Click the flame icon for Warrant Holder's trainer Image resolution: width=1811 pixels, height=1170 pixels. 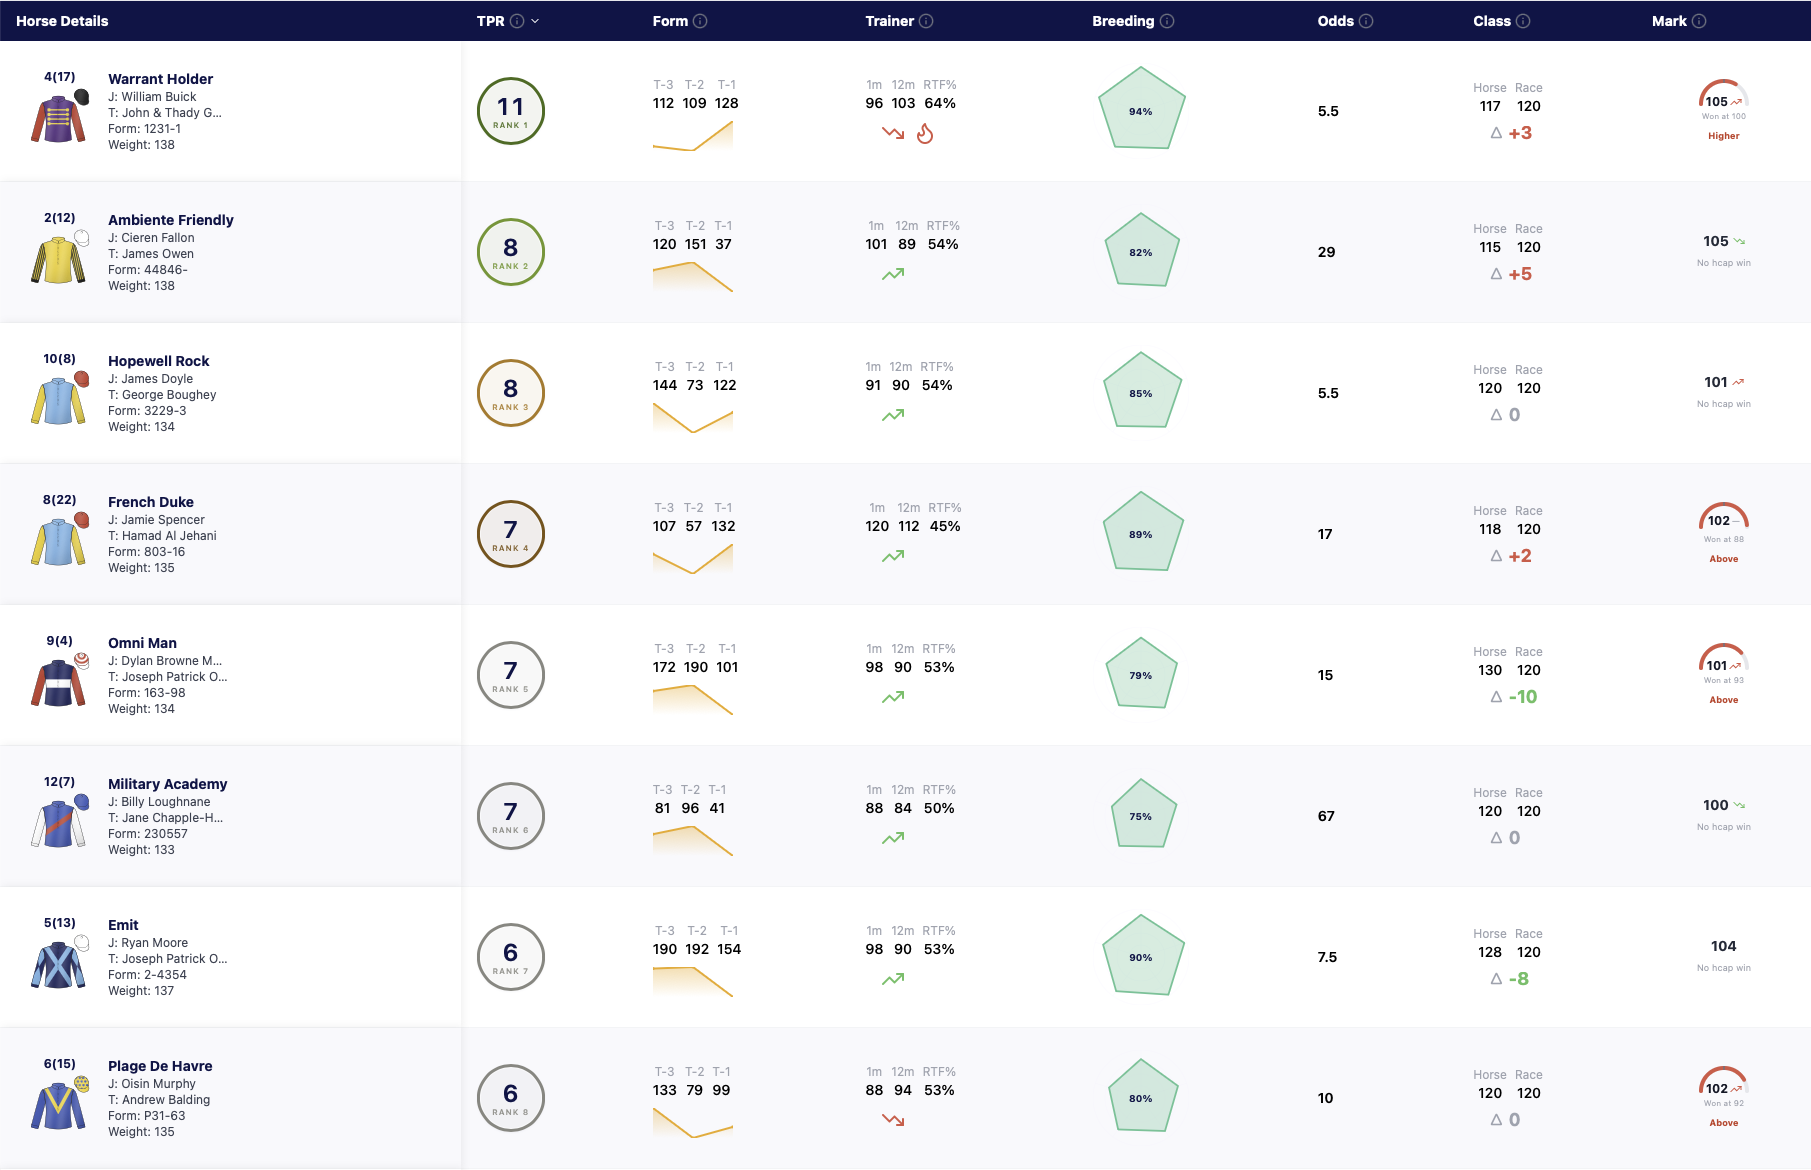pyautogui.click(x=925, y=133)
